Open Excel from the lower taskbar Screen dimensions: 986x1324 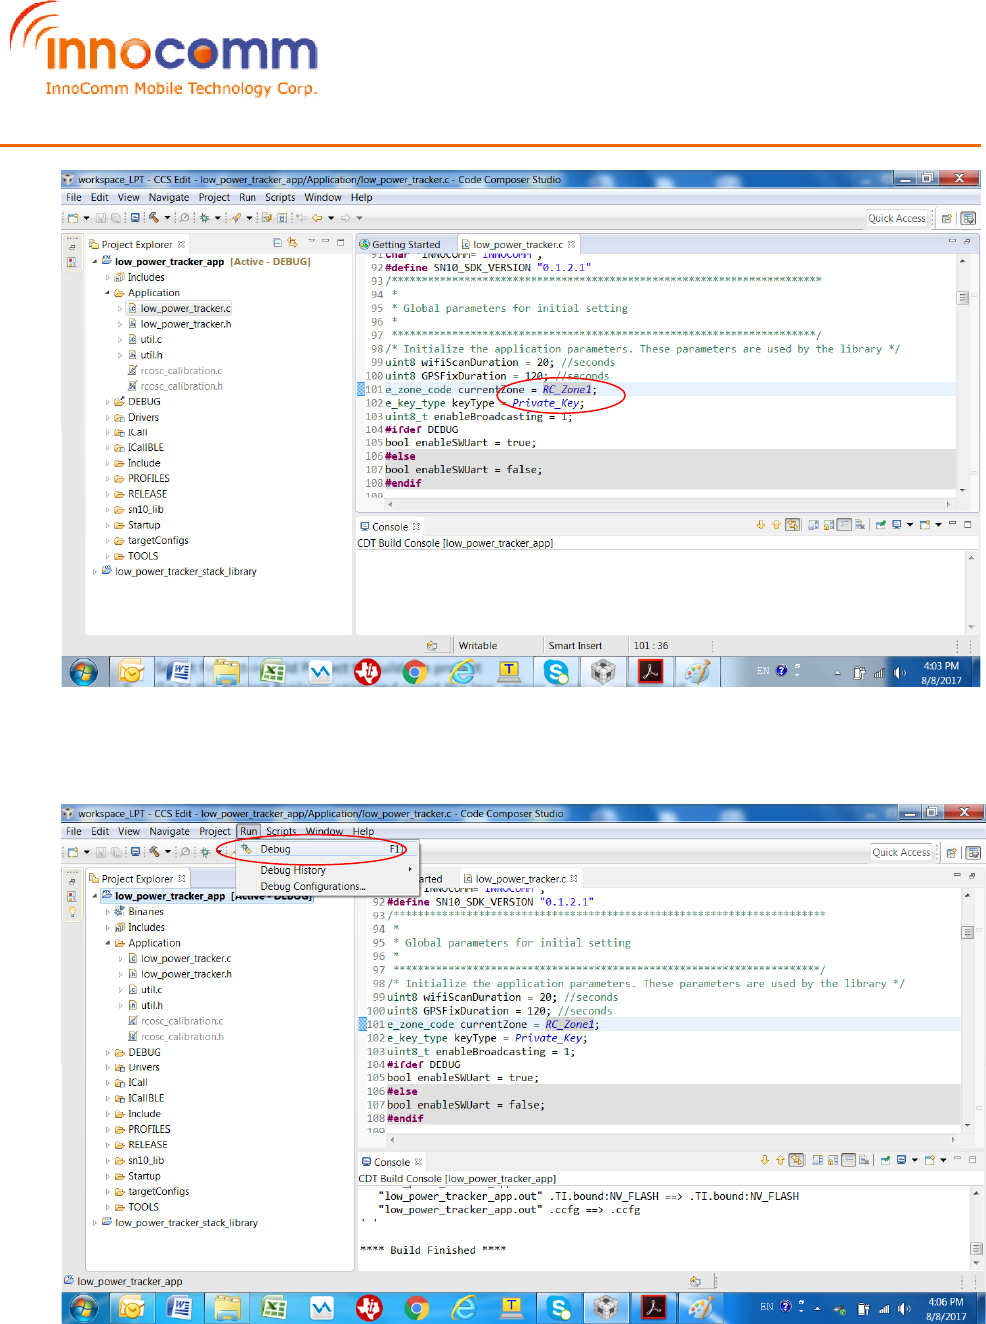coord(274,1307)
